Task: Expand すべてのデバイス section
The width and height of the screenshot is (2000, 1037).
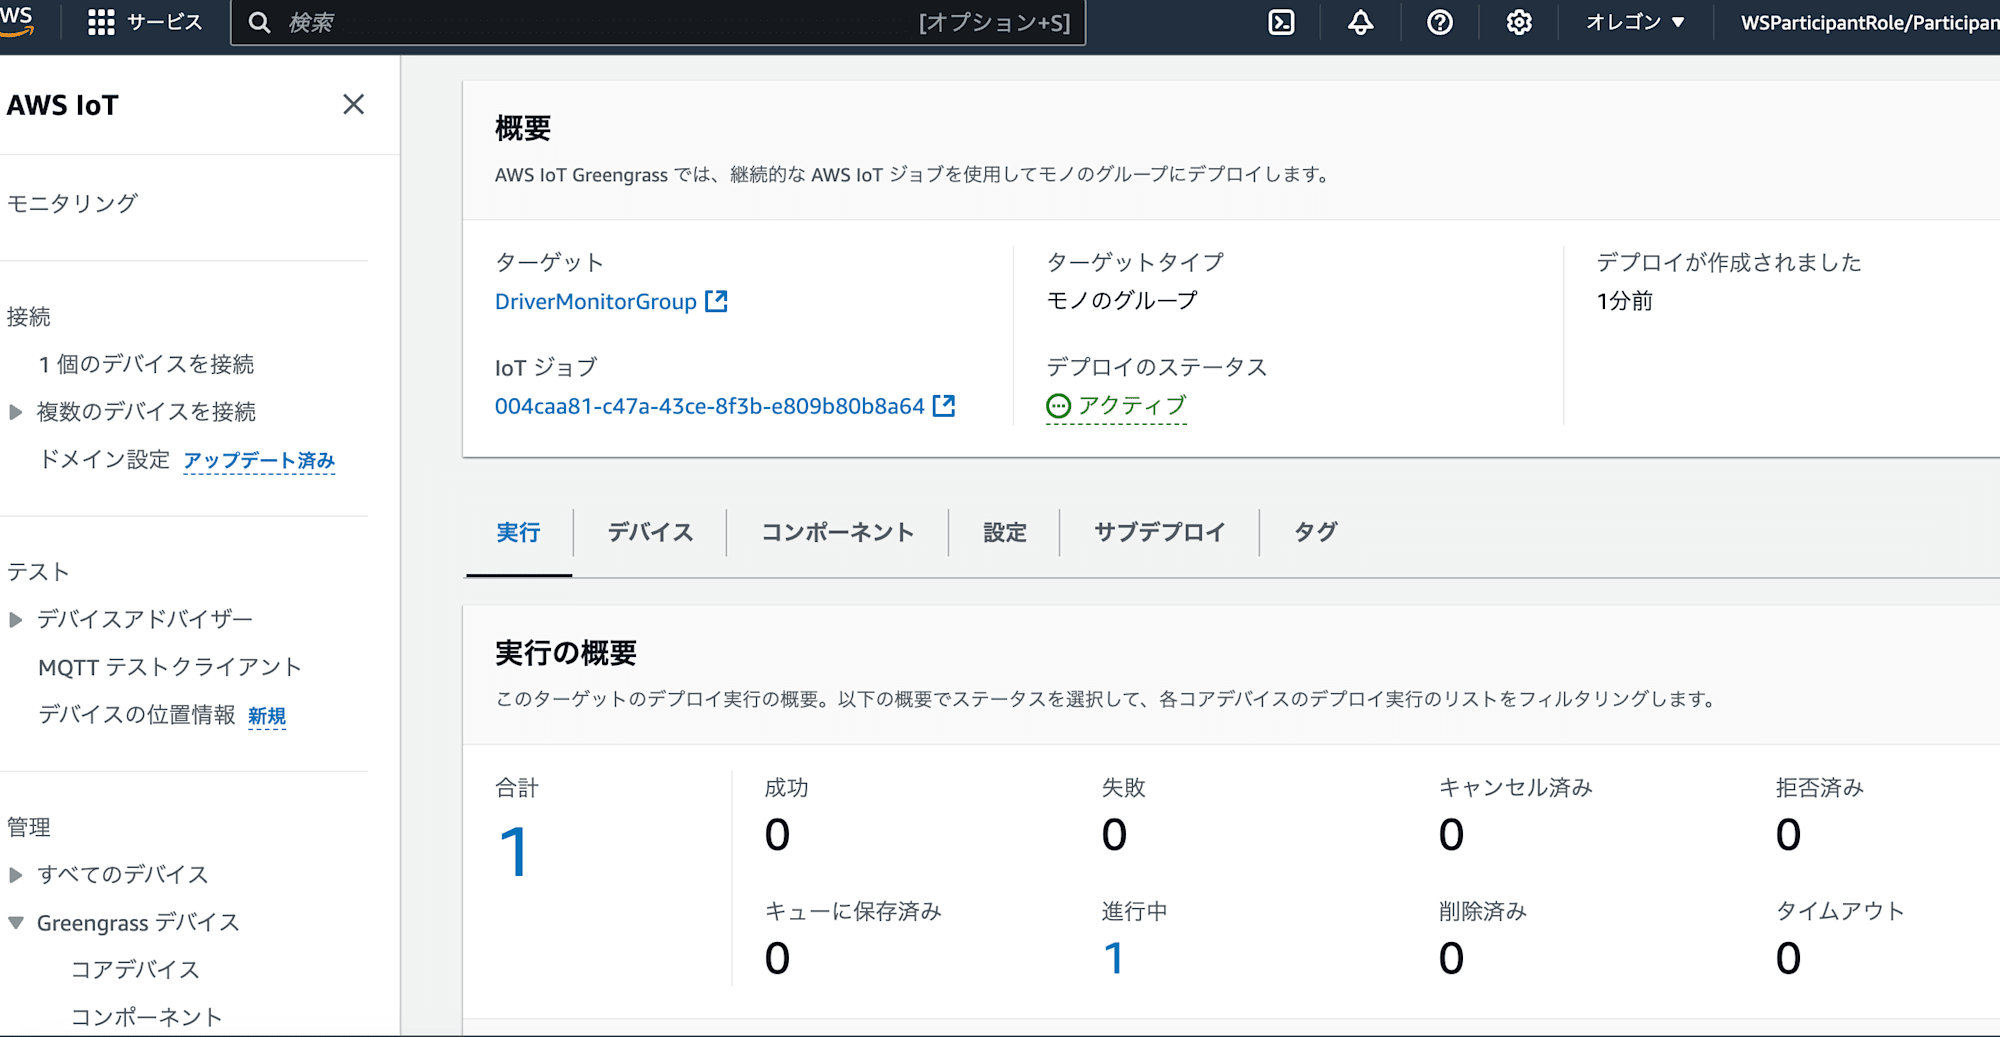Action: (16, 875)
